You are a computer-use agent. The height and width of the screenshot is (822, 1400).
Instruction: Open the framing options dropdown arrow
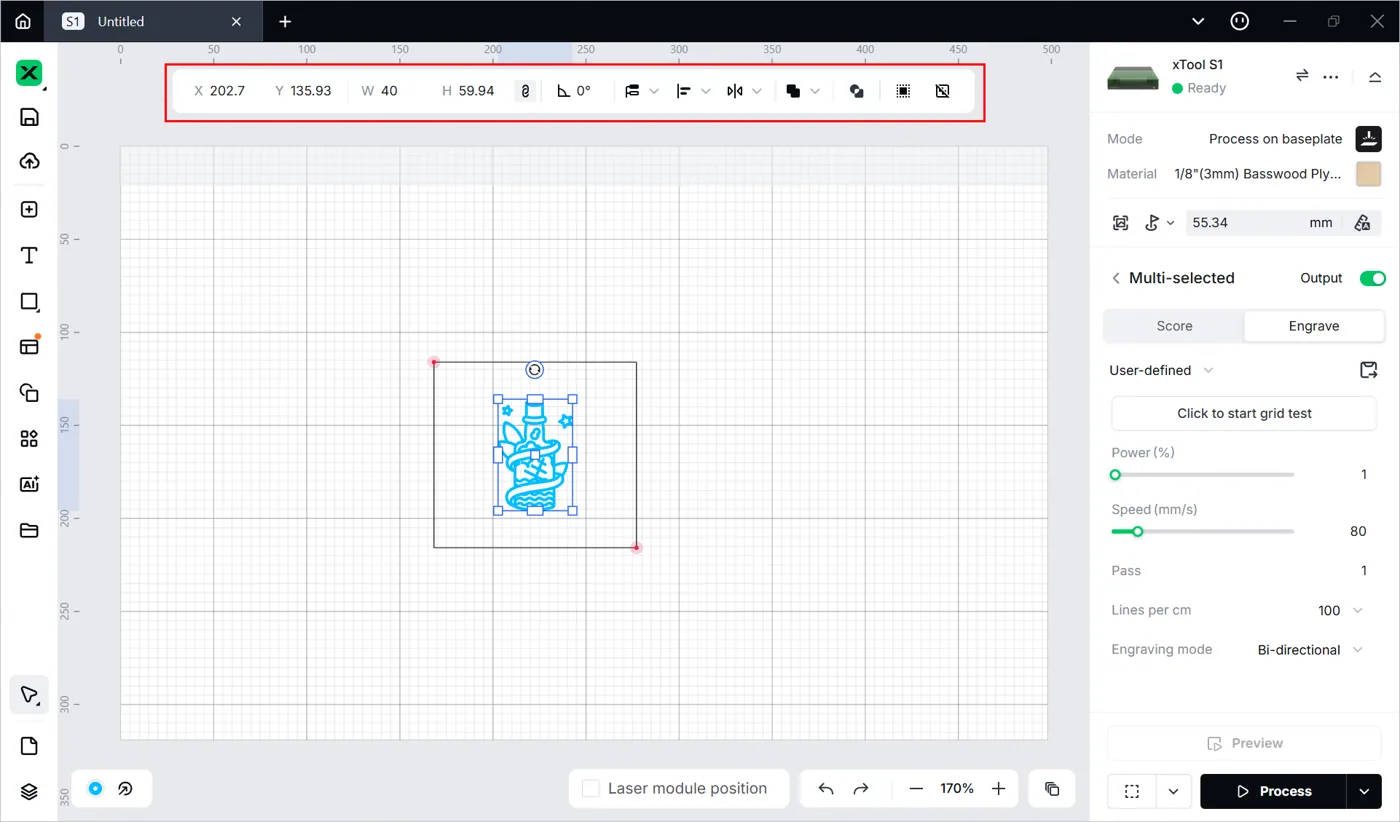pyautogui.click(x=1173, y=791)
